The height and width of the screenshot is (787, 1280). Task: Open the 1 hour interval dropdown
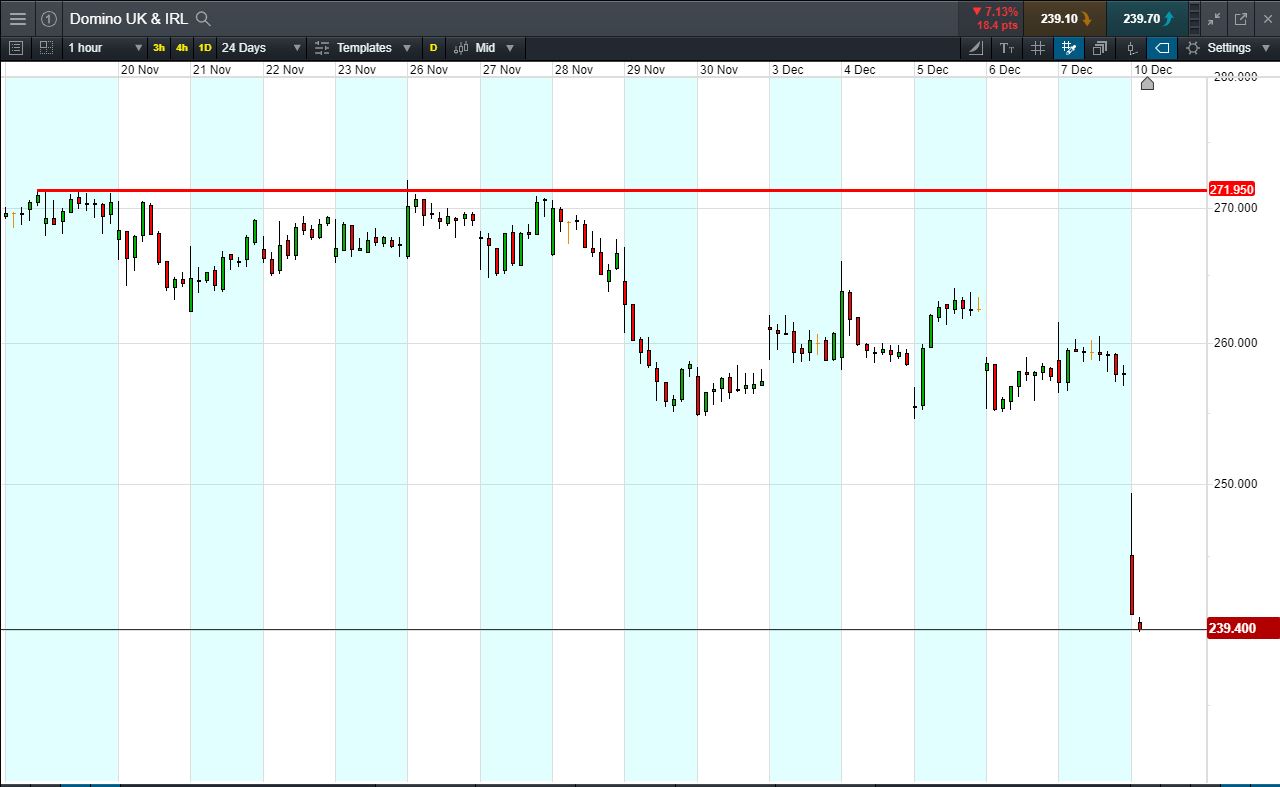point(105,48)
